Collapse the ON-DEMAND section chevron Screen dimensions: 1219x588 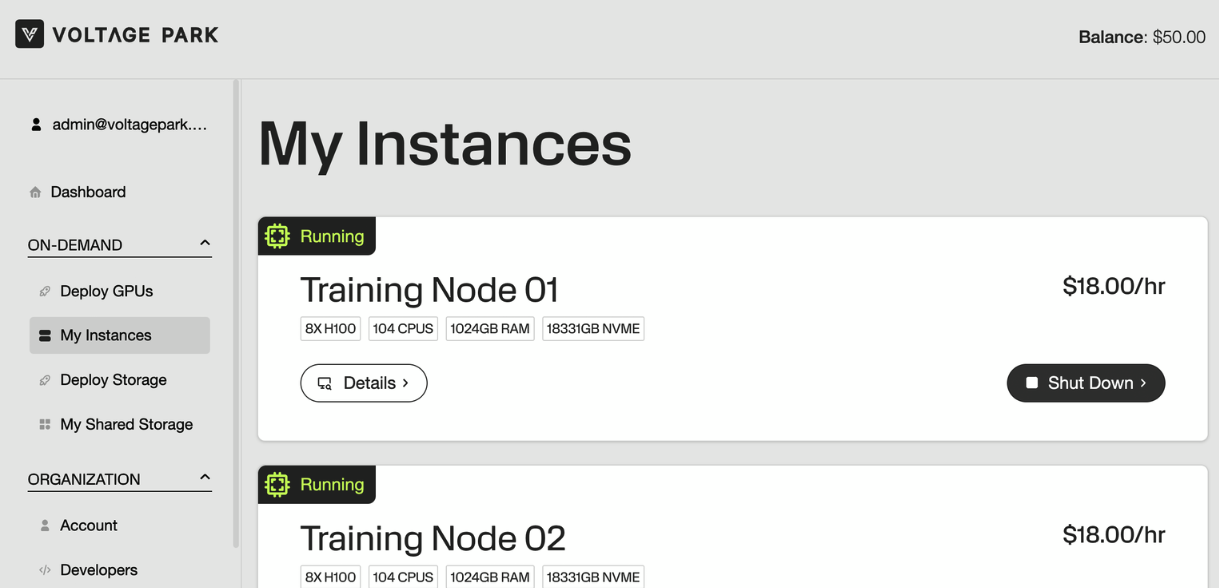coord(205,243)
